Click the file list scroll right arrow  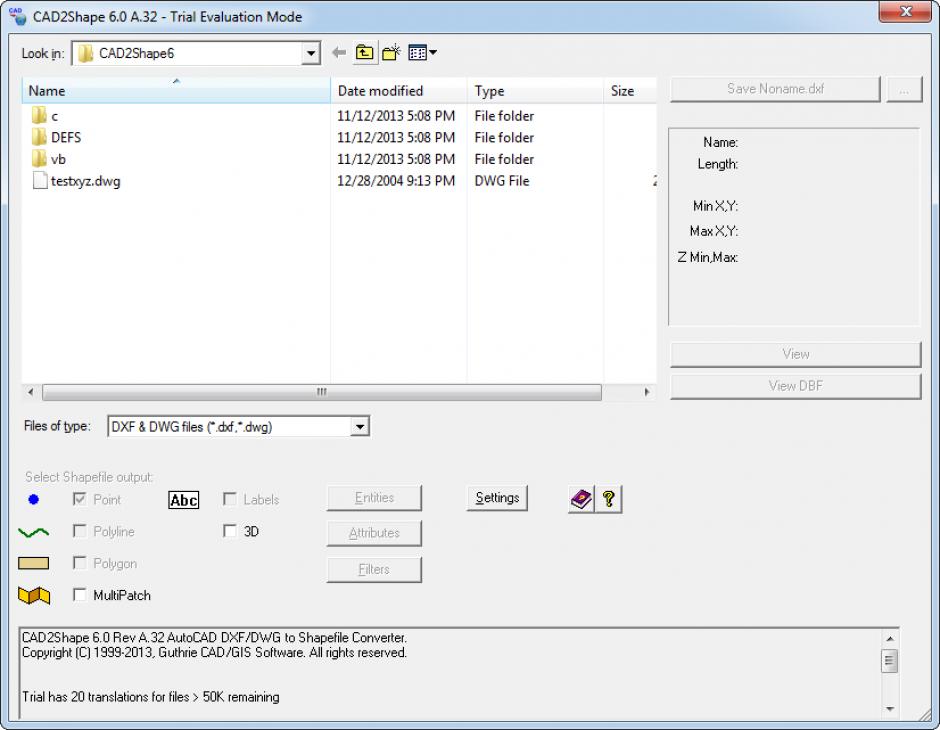coord(647,392)
